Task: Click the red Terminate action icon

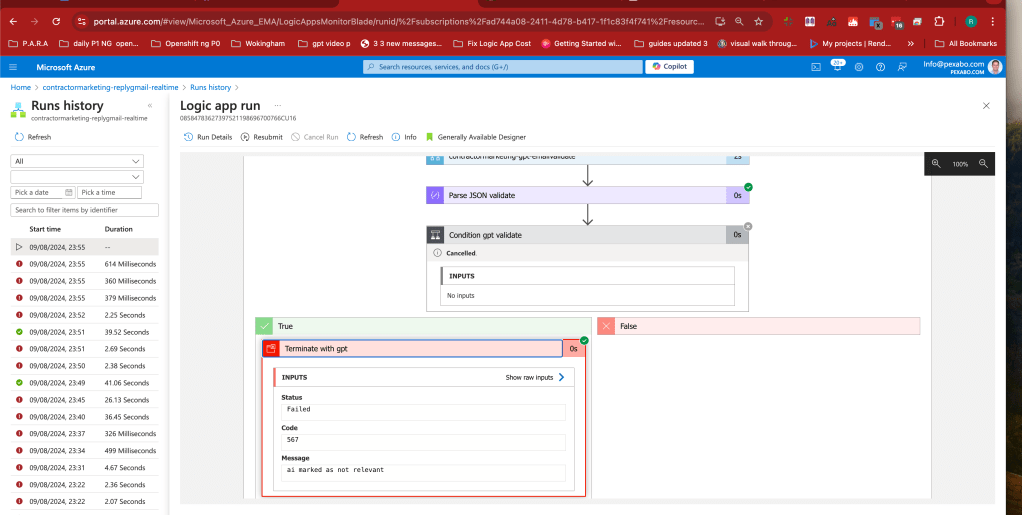Action: click(x=271, y=349)
